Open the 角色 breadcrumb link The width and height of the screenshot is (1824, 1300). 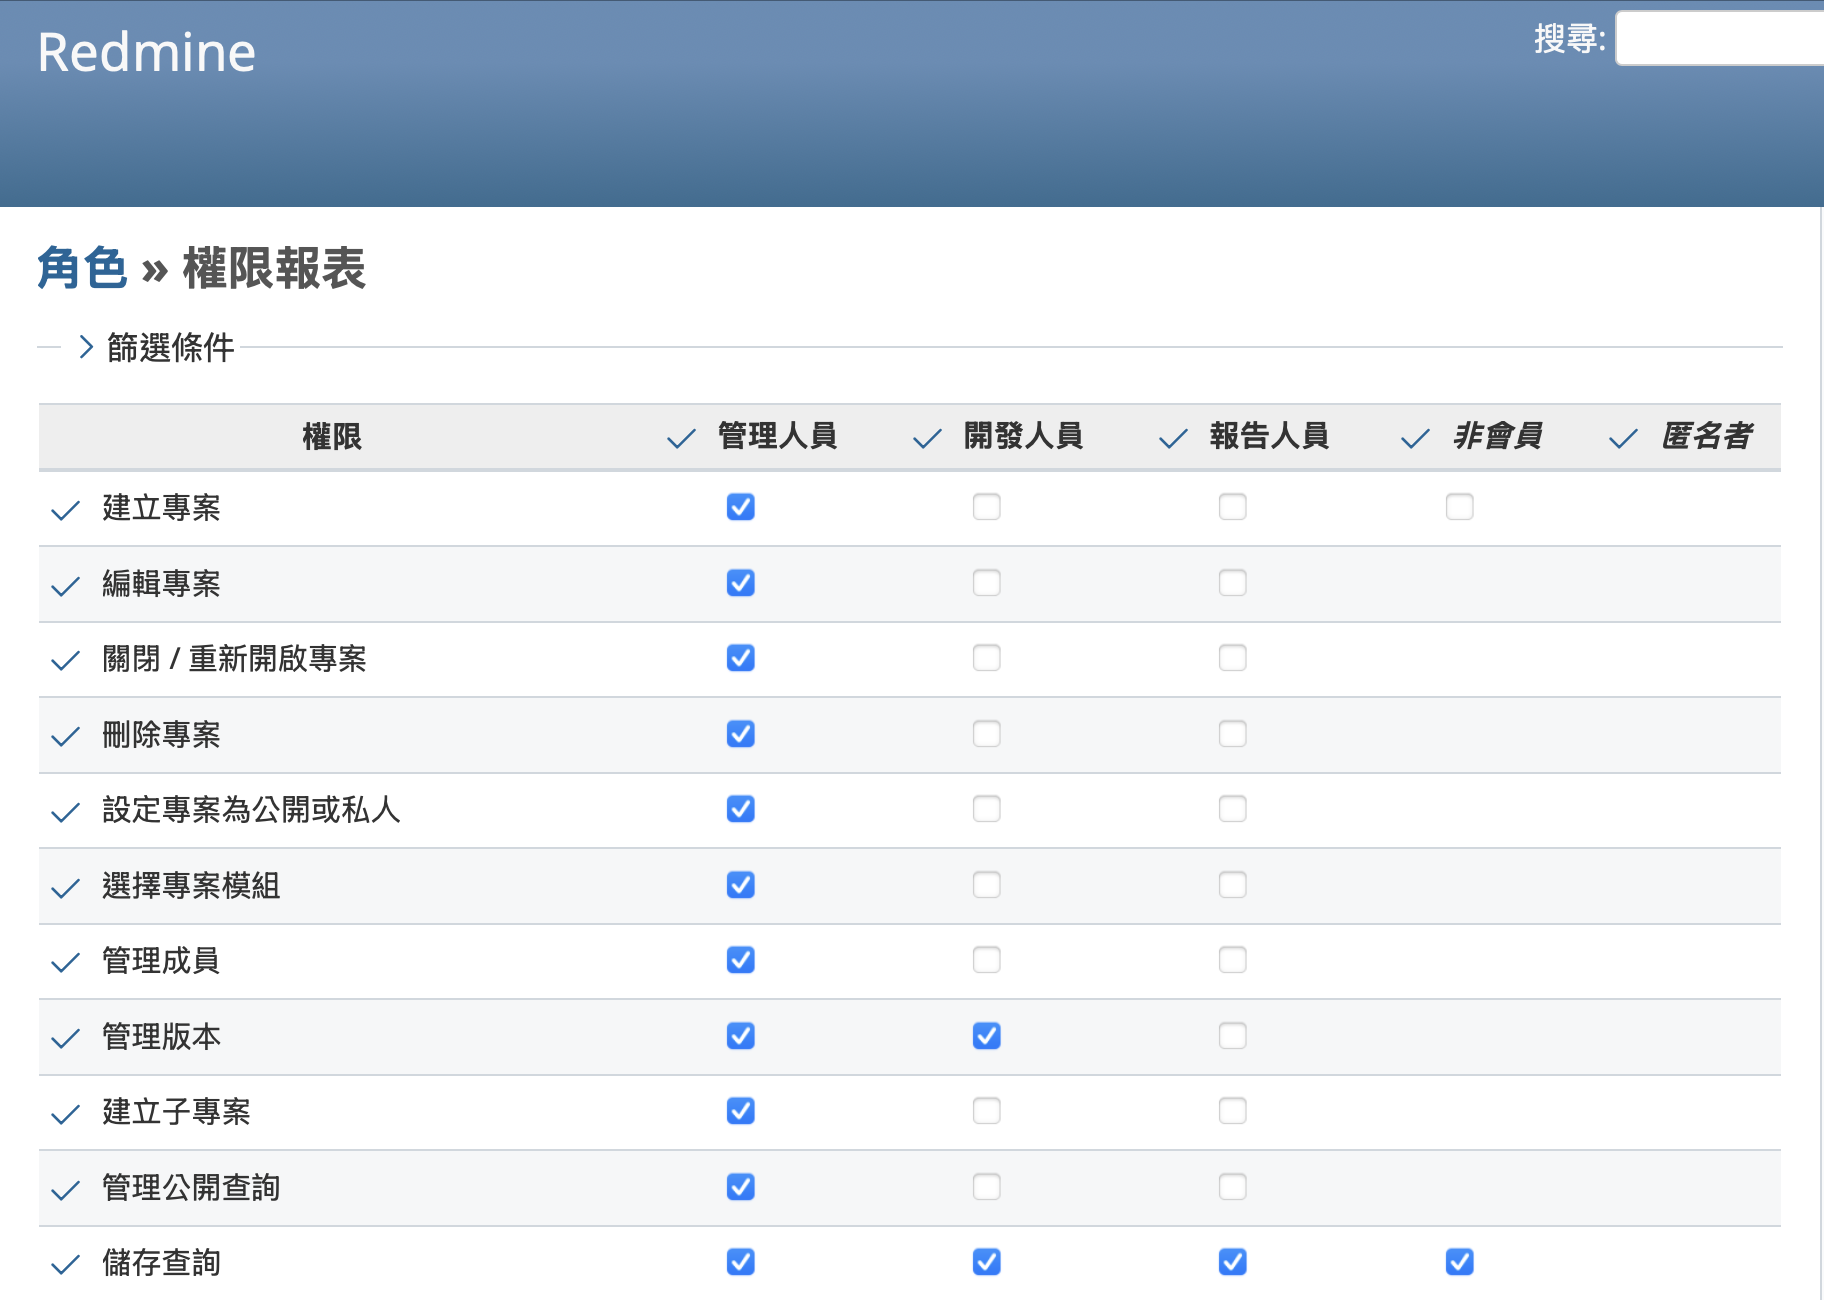click(82, 268)
